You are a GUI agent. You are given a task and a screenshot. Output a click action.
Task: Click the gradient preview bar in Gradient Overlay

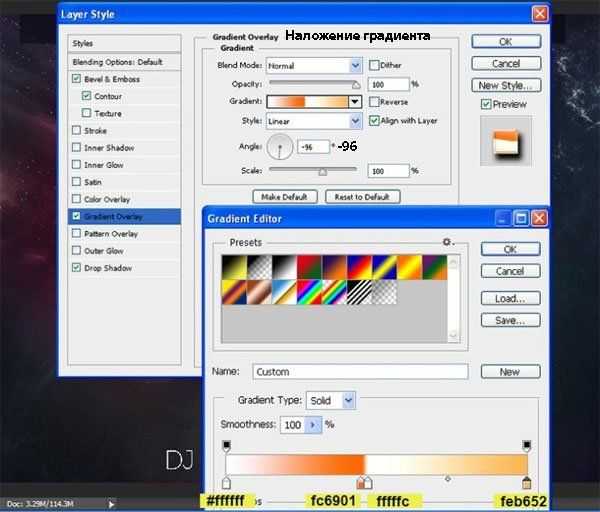pos(308,102)
